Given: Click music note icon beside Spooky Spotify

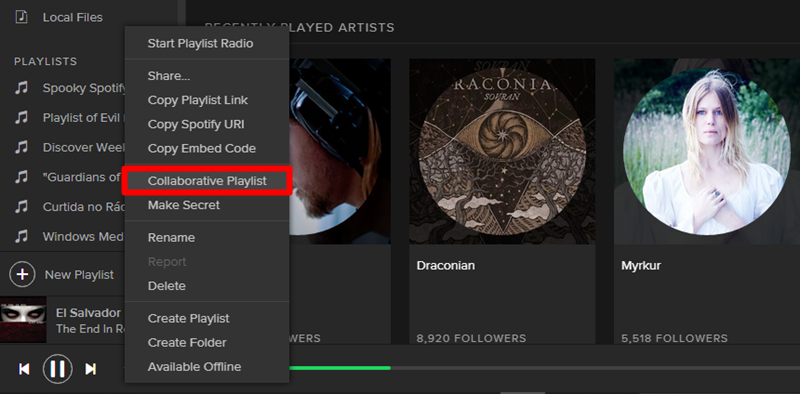Looking at the screenshot, I should 21,88.
